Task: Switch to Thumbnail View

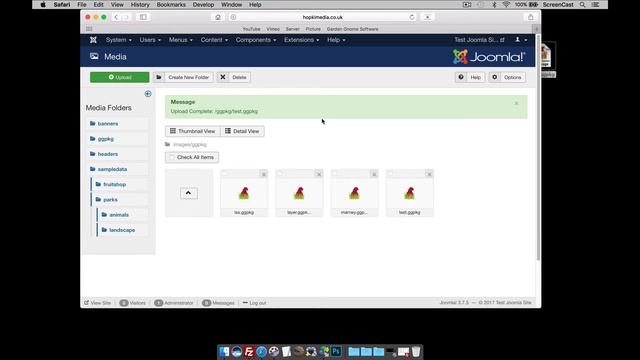Action: pos(193,131)
